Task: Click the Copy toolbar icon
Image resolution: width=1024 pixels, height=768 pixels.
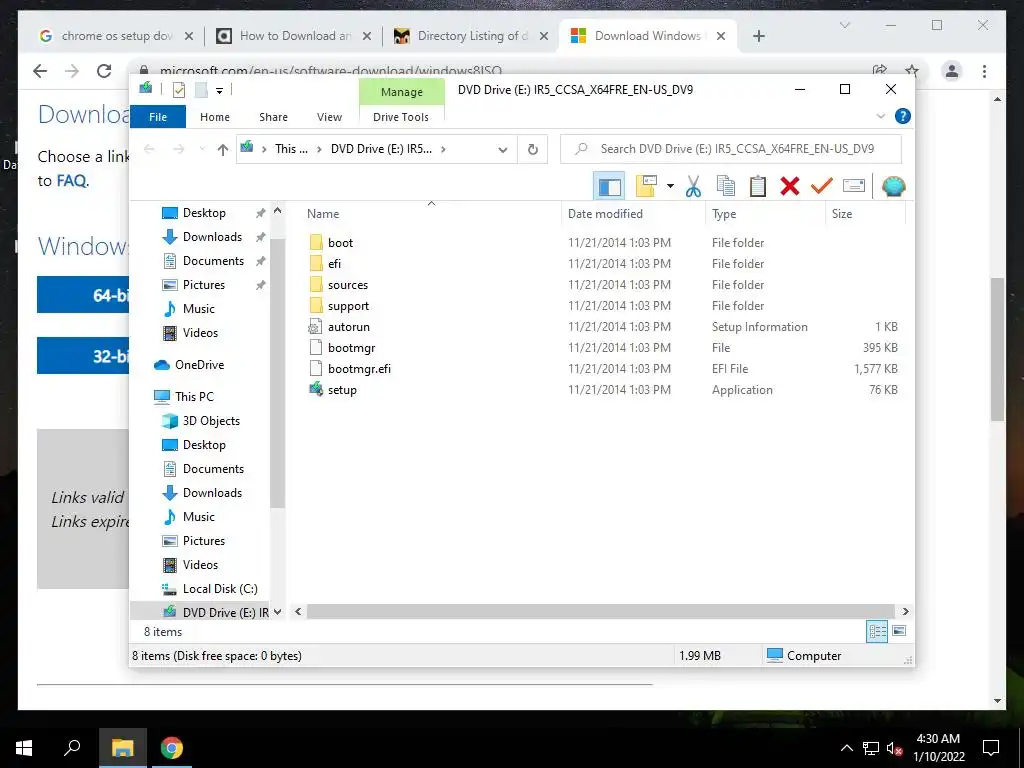Action: tap(726, 186)
